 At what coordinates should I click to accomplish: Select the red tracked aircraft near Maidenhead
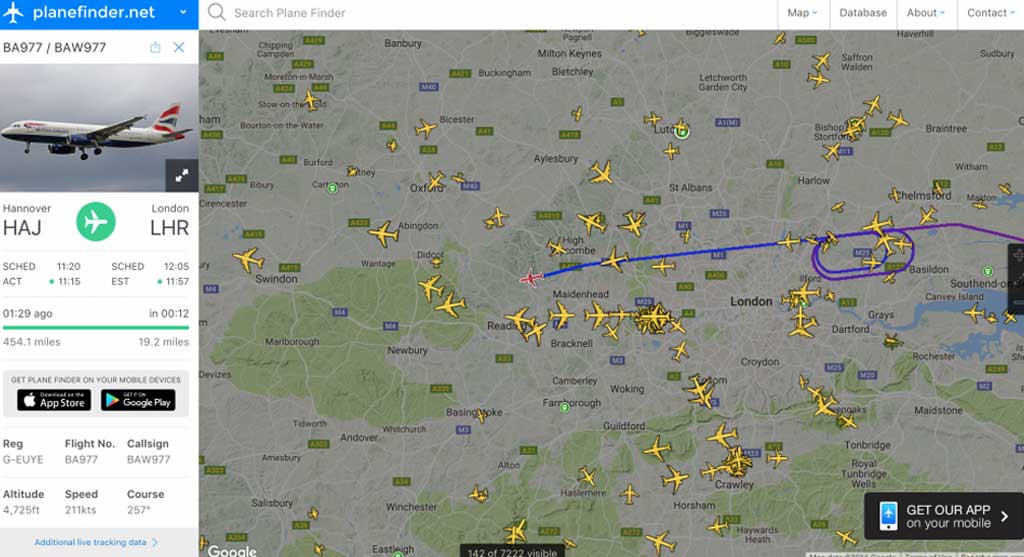pyautogui.click(x=531, y=279)
